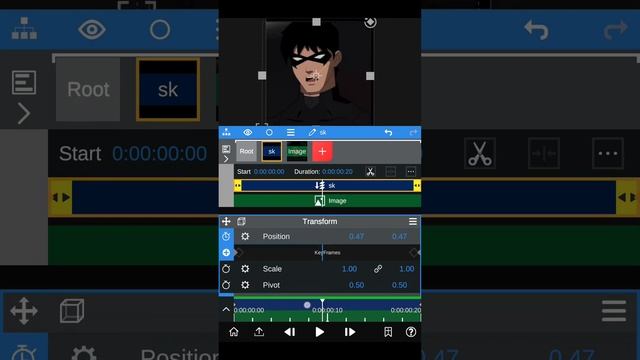Toggle Pivot keyframe stopwatch

[x=226, y=285]
